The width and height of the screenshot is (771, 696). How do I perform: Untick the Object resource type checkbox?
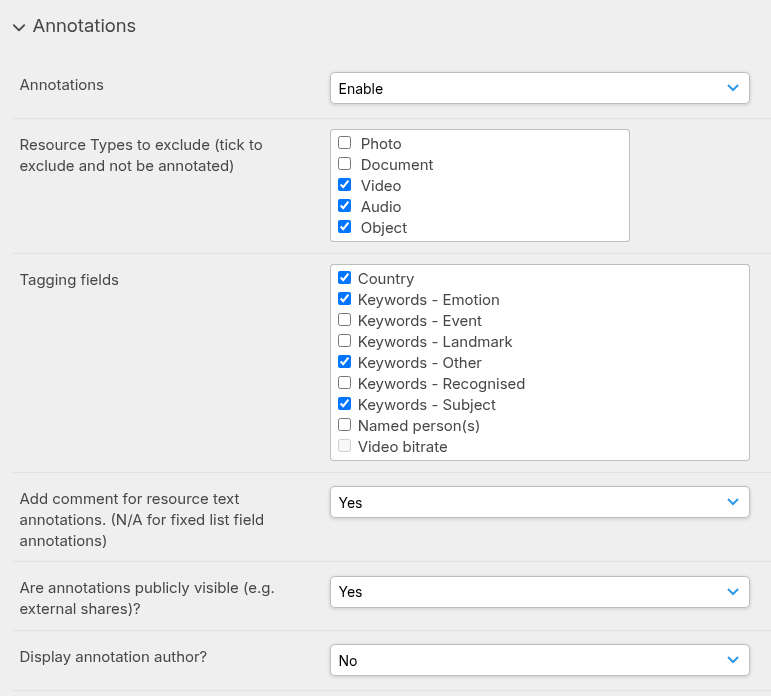(345, 227)
